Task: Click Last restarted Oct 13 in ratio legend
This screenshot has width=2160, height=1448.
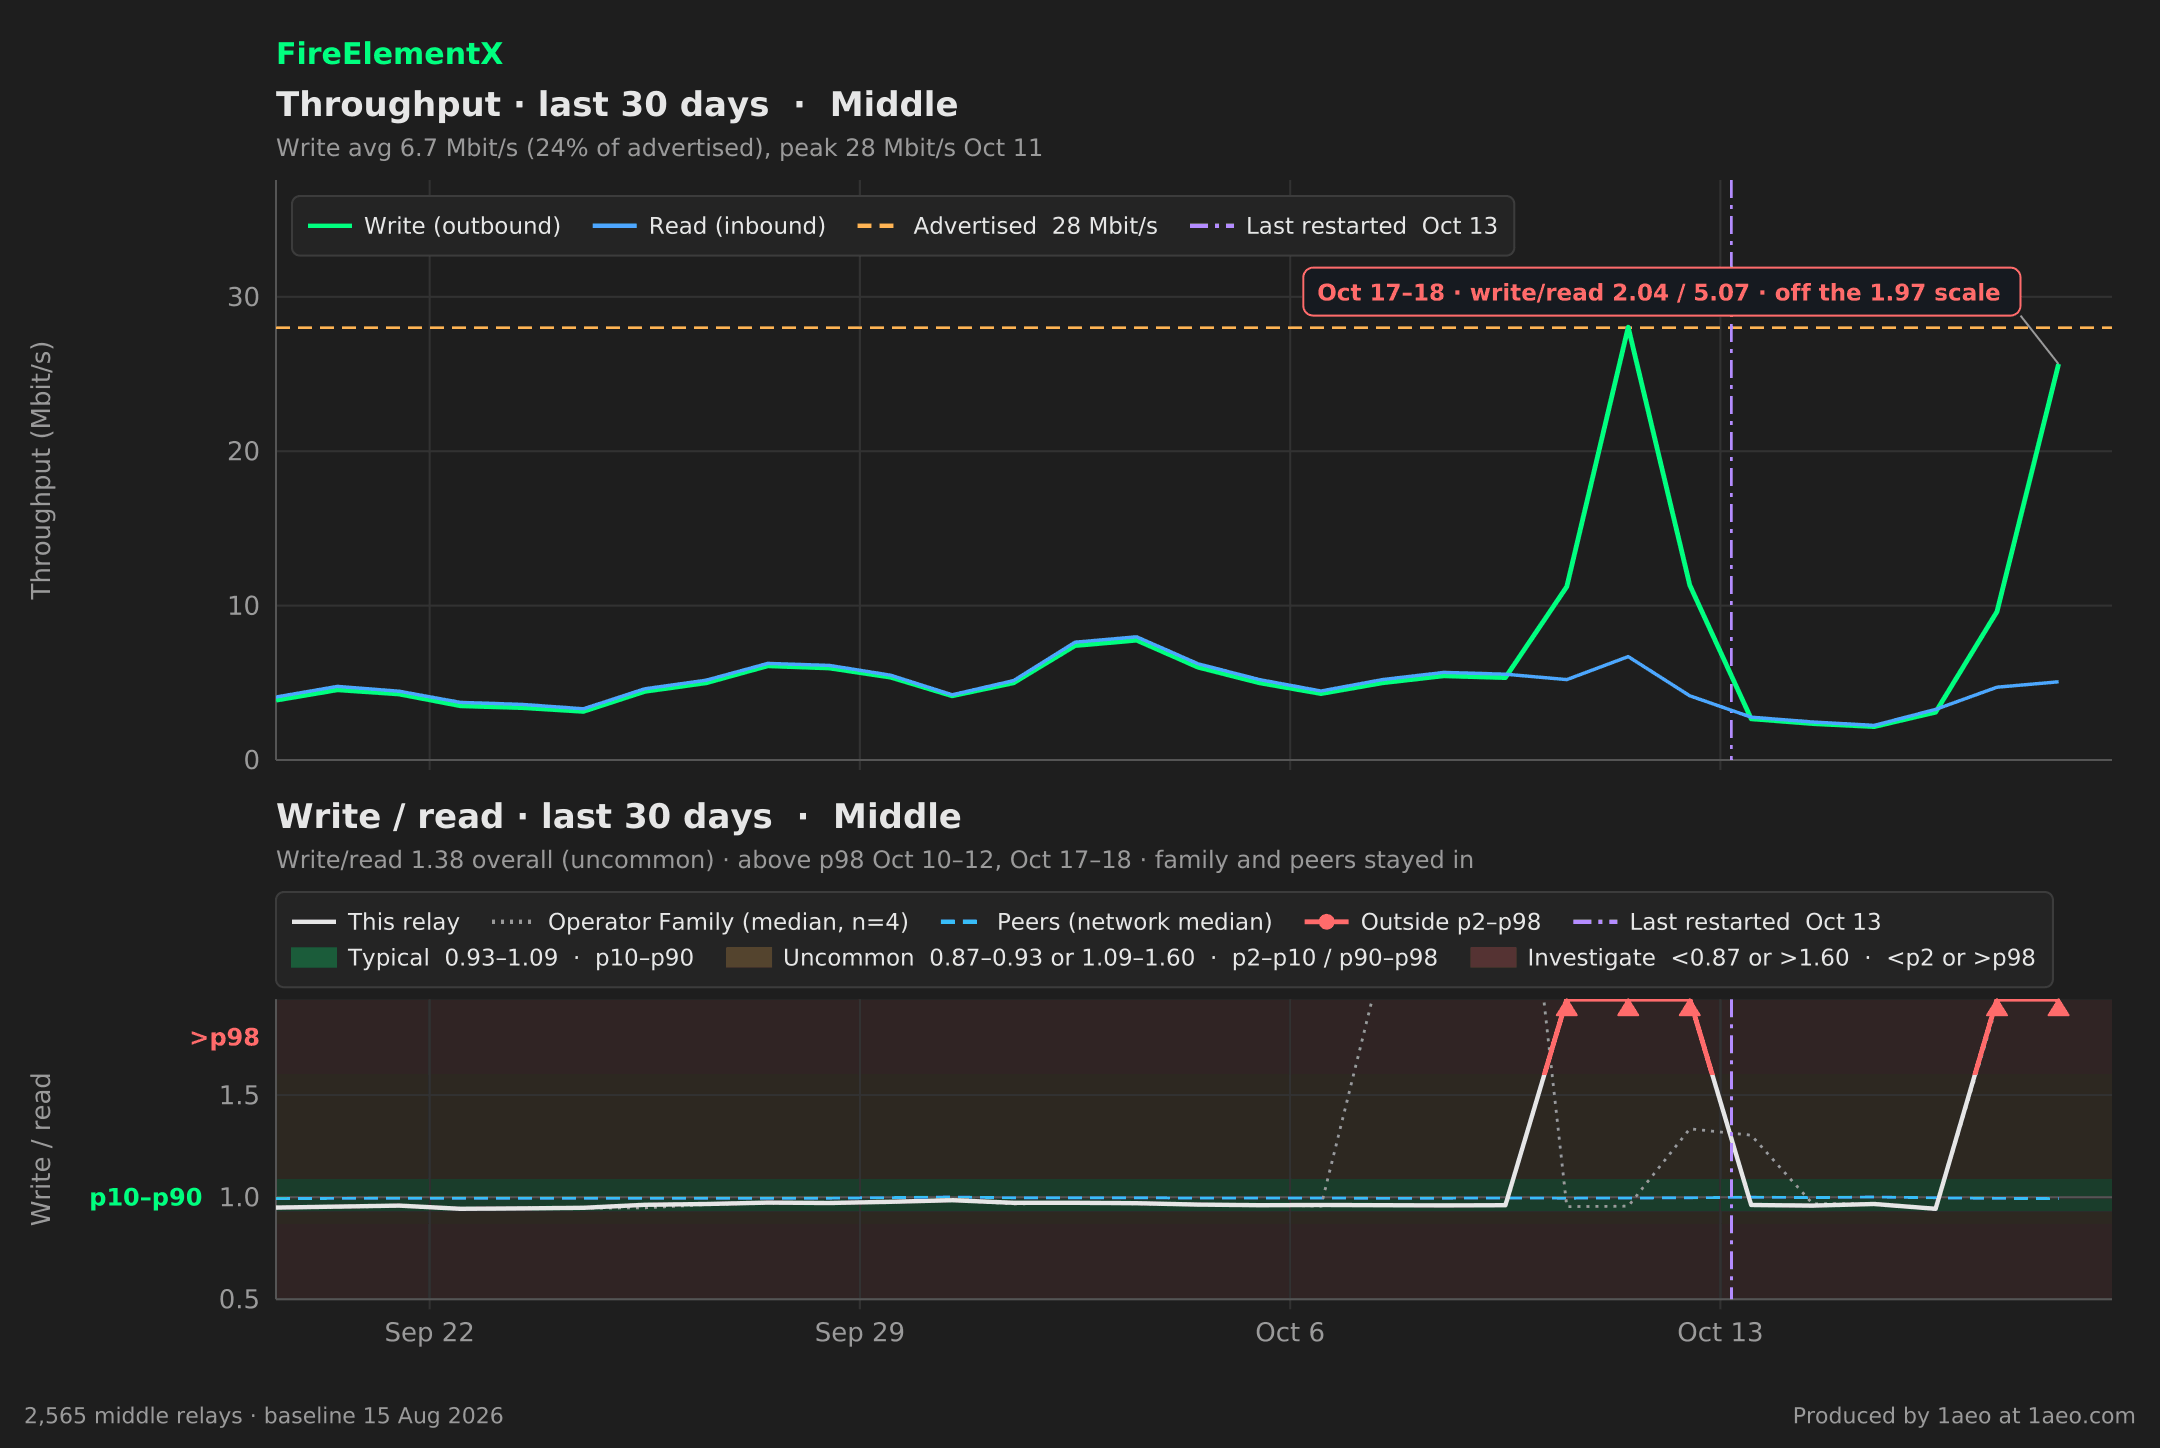Action: click(1727, 922)
